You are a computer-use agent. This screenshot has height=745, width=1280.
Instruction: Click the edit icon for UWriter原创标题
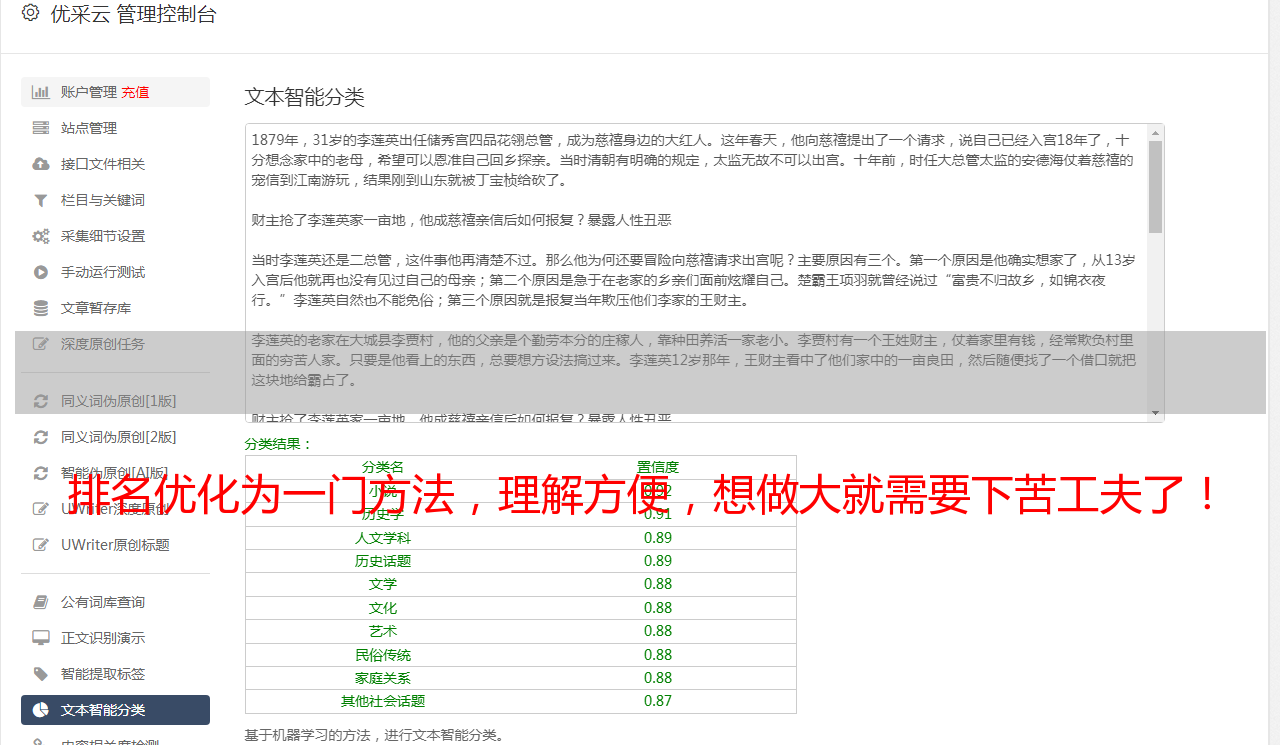(41, 545)
